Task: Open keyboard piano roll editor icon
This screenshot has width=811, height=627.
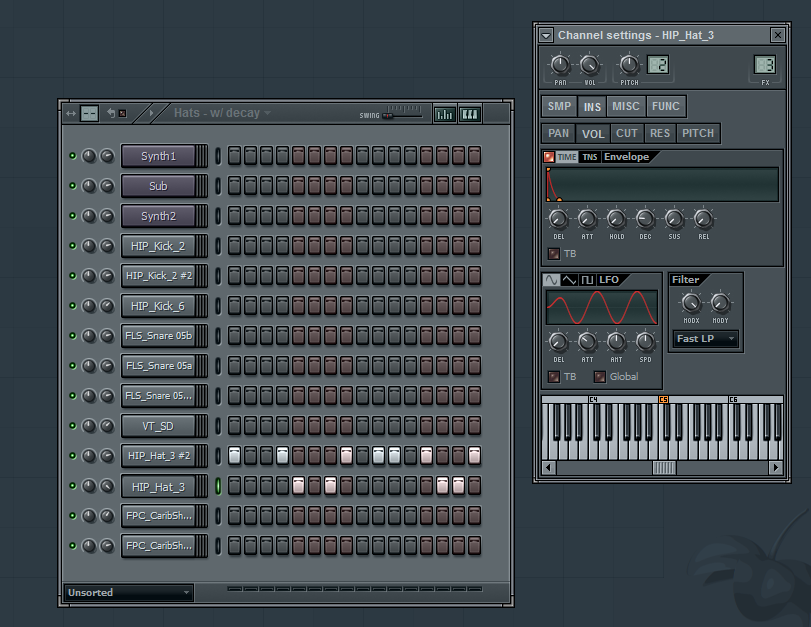Action: [470, 114]
